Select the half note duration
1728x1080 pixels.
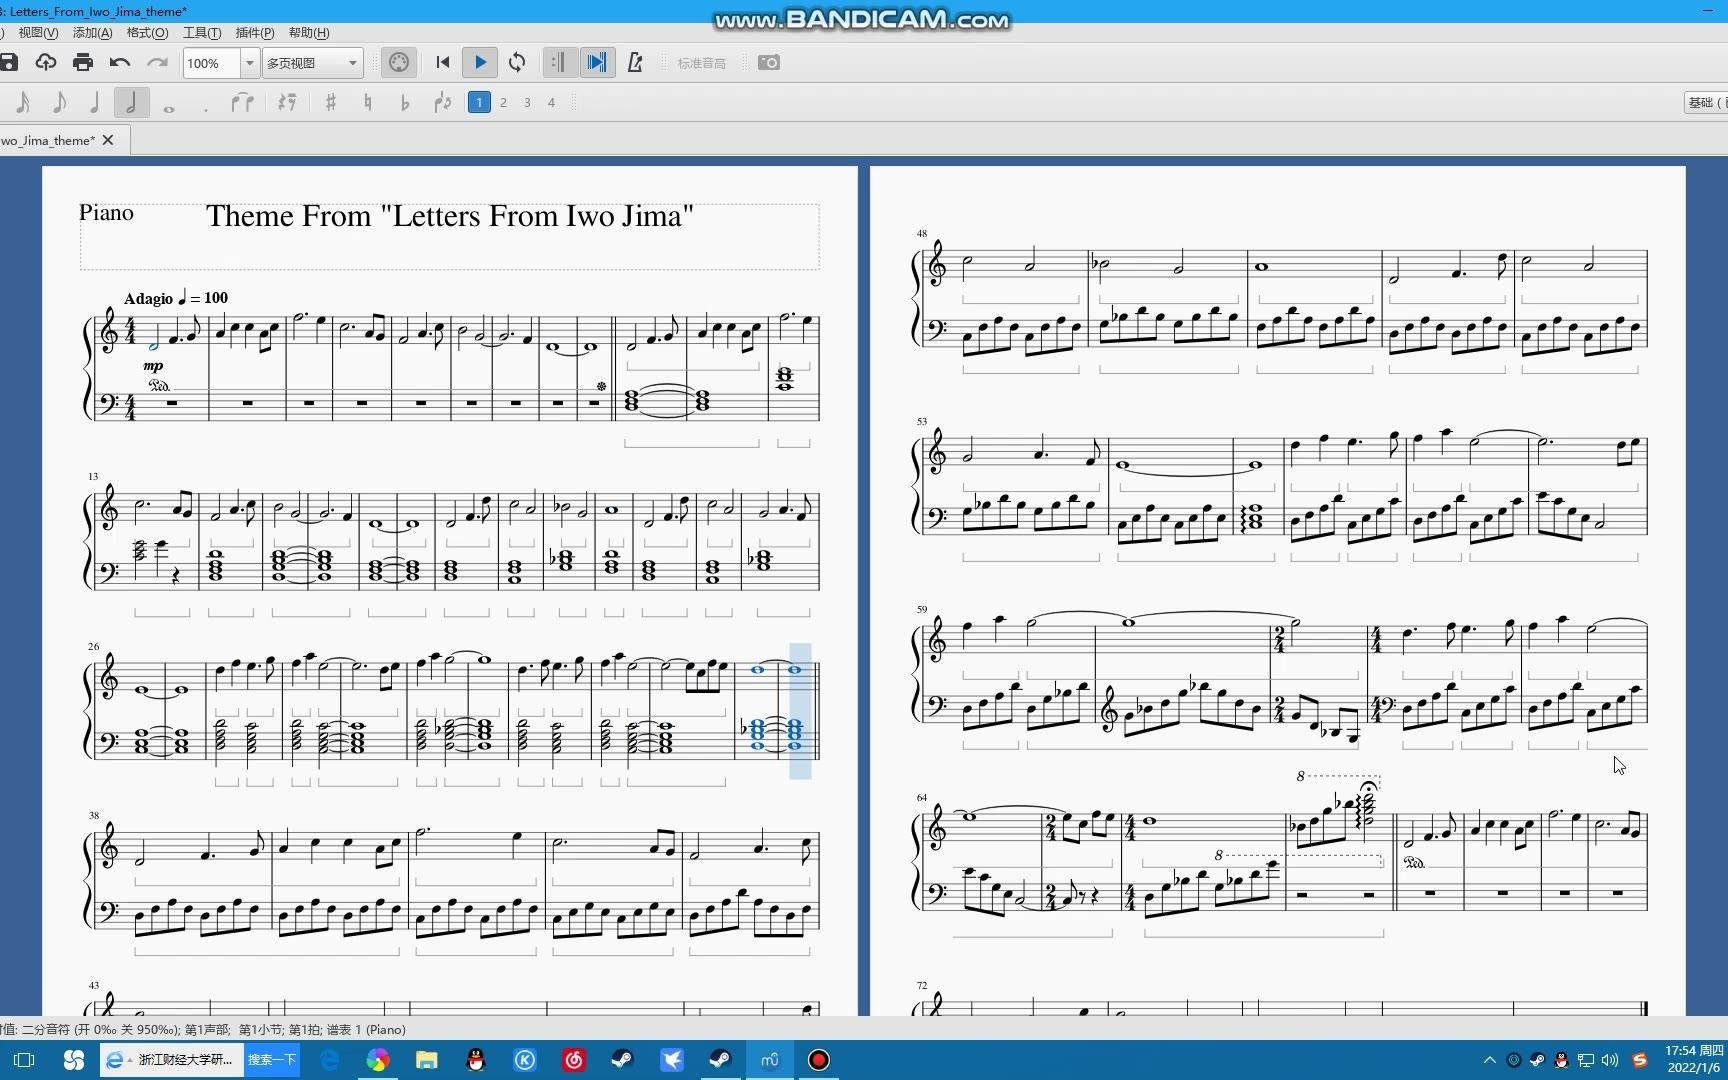[130, 102]
